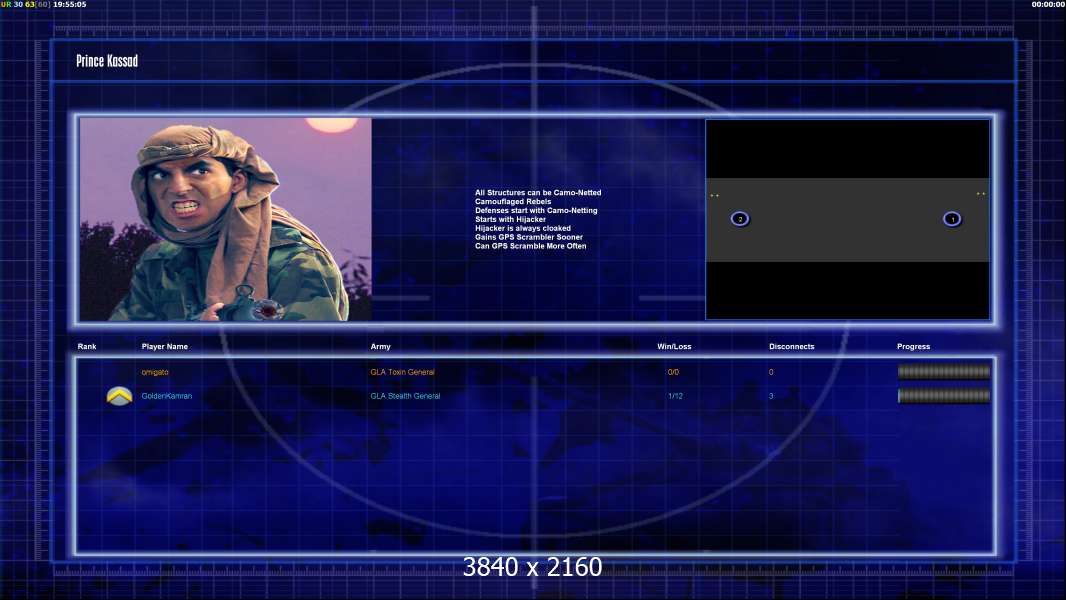Click the "Progress" column header
1066x600 pixels.
913,347
